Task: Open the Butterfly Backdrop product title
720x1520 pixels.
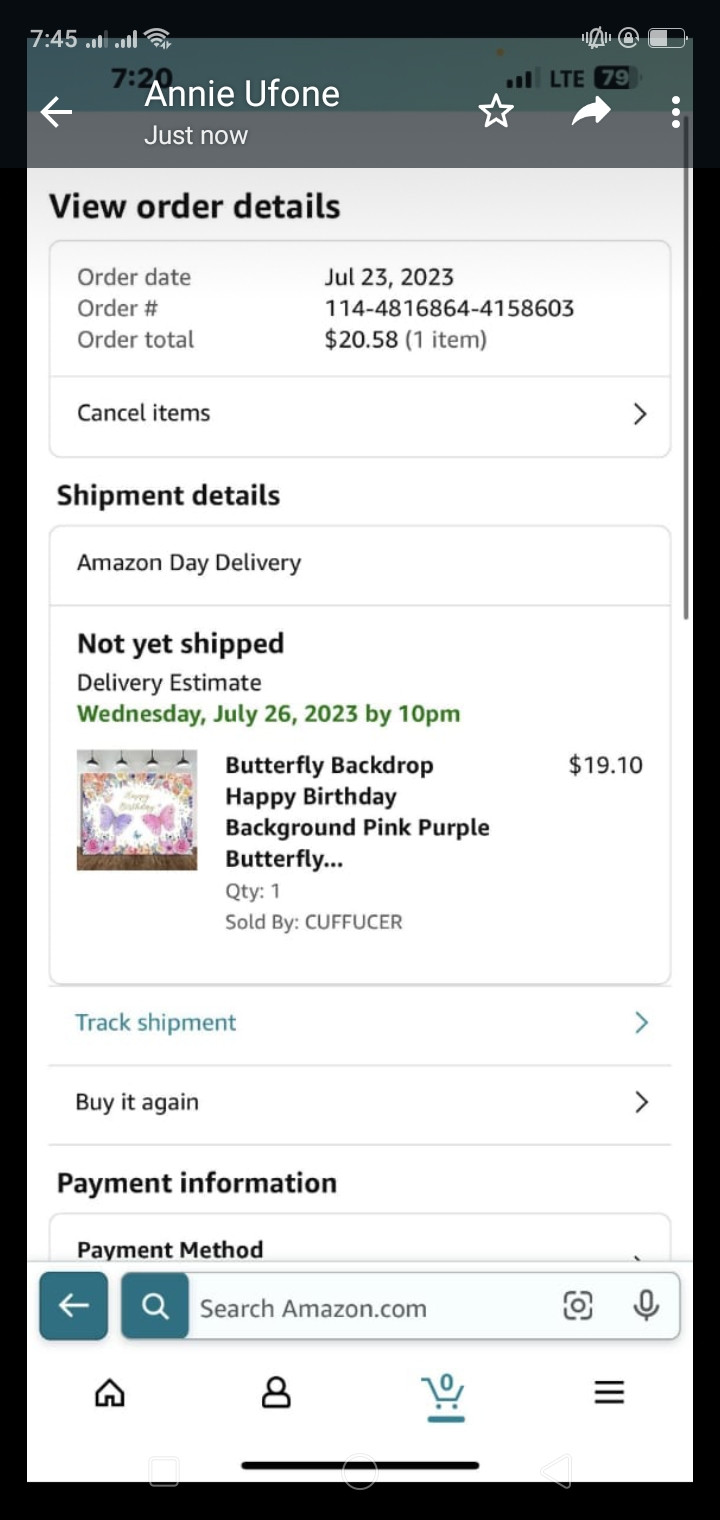Action: coord(357,811)
